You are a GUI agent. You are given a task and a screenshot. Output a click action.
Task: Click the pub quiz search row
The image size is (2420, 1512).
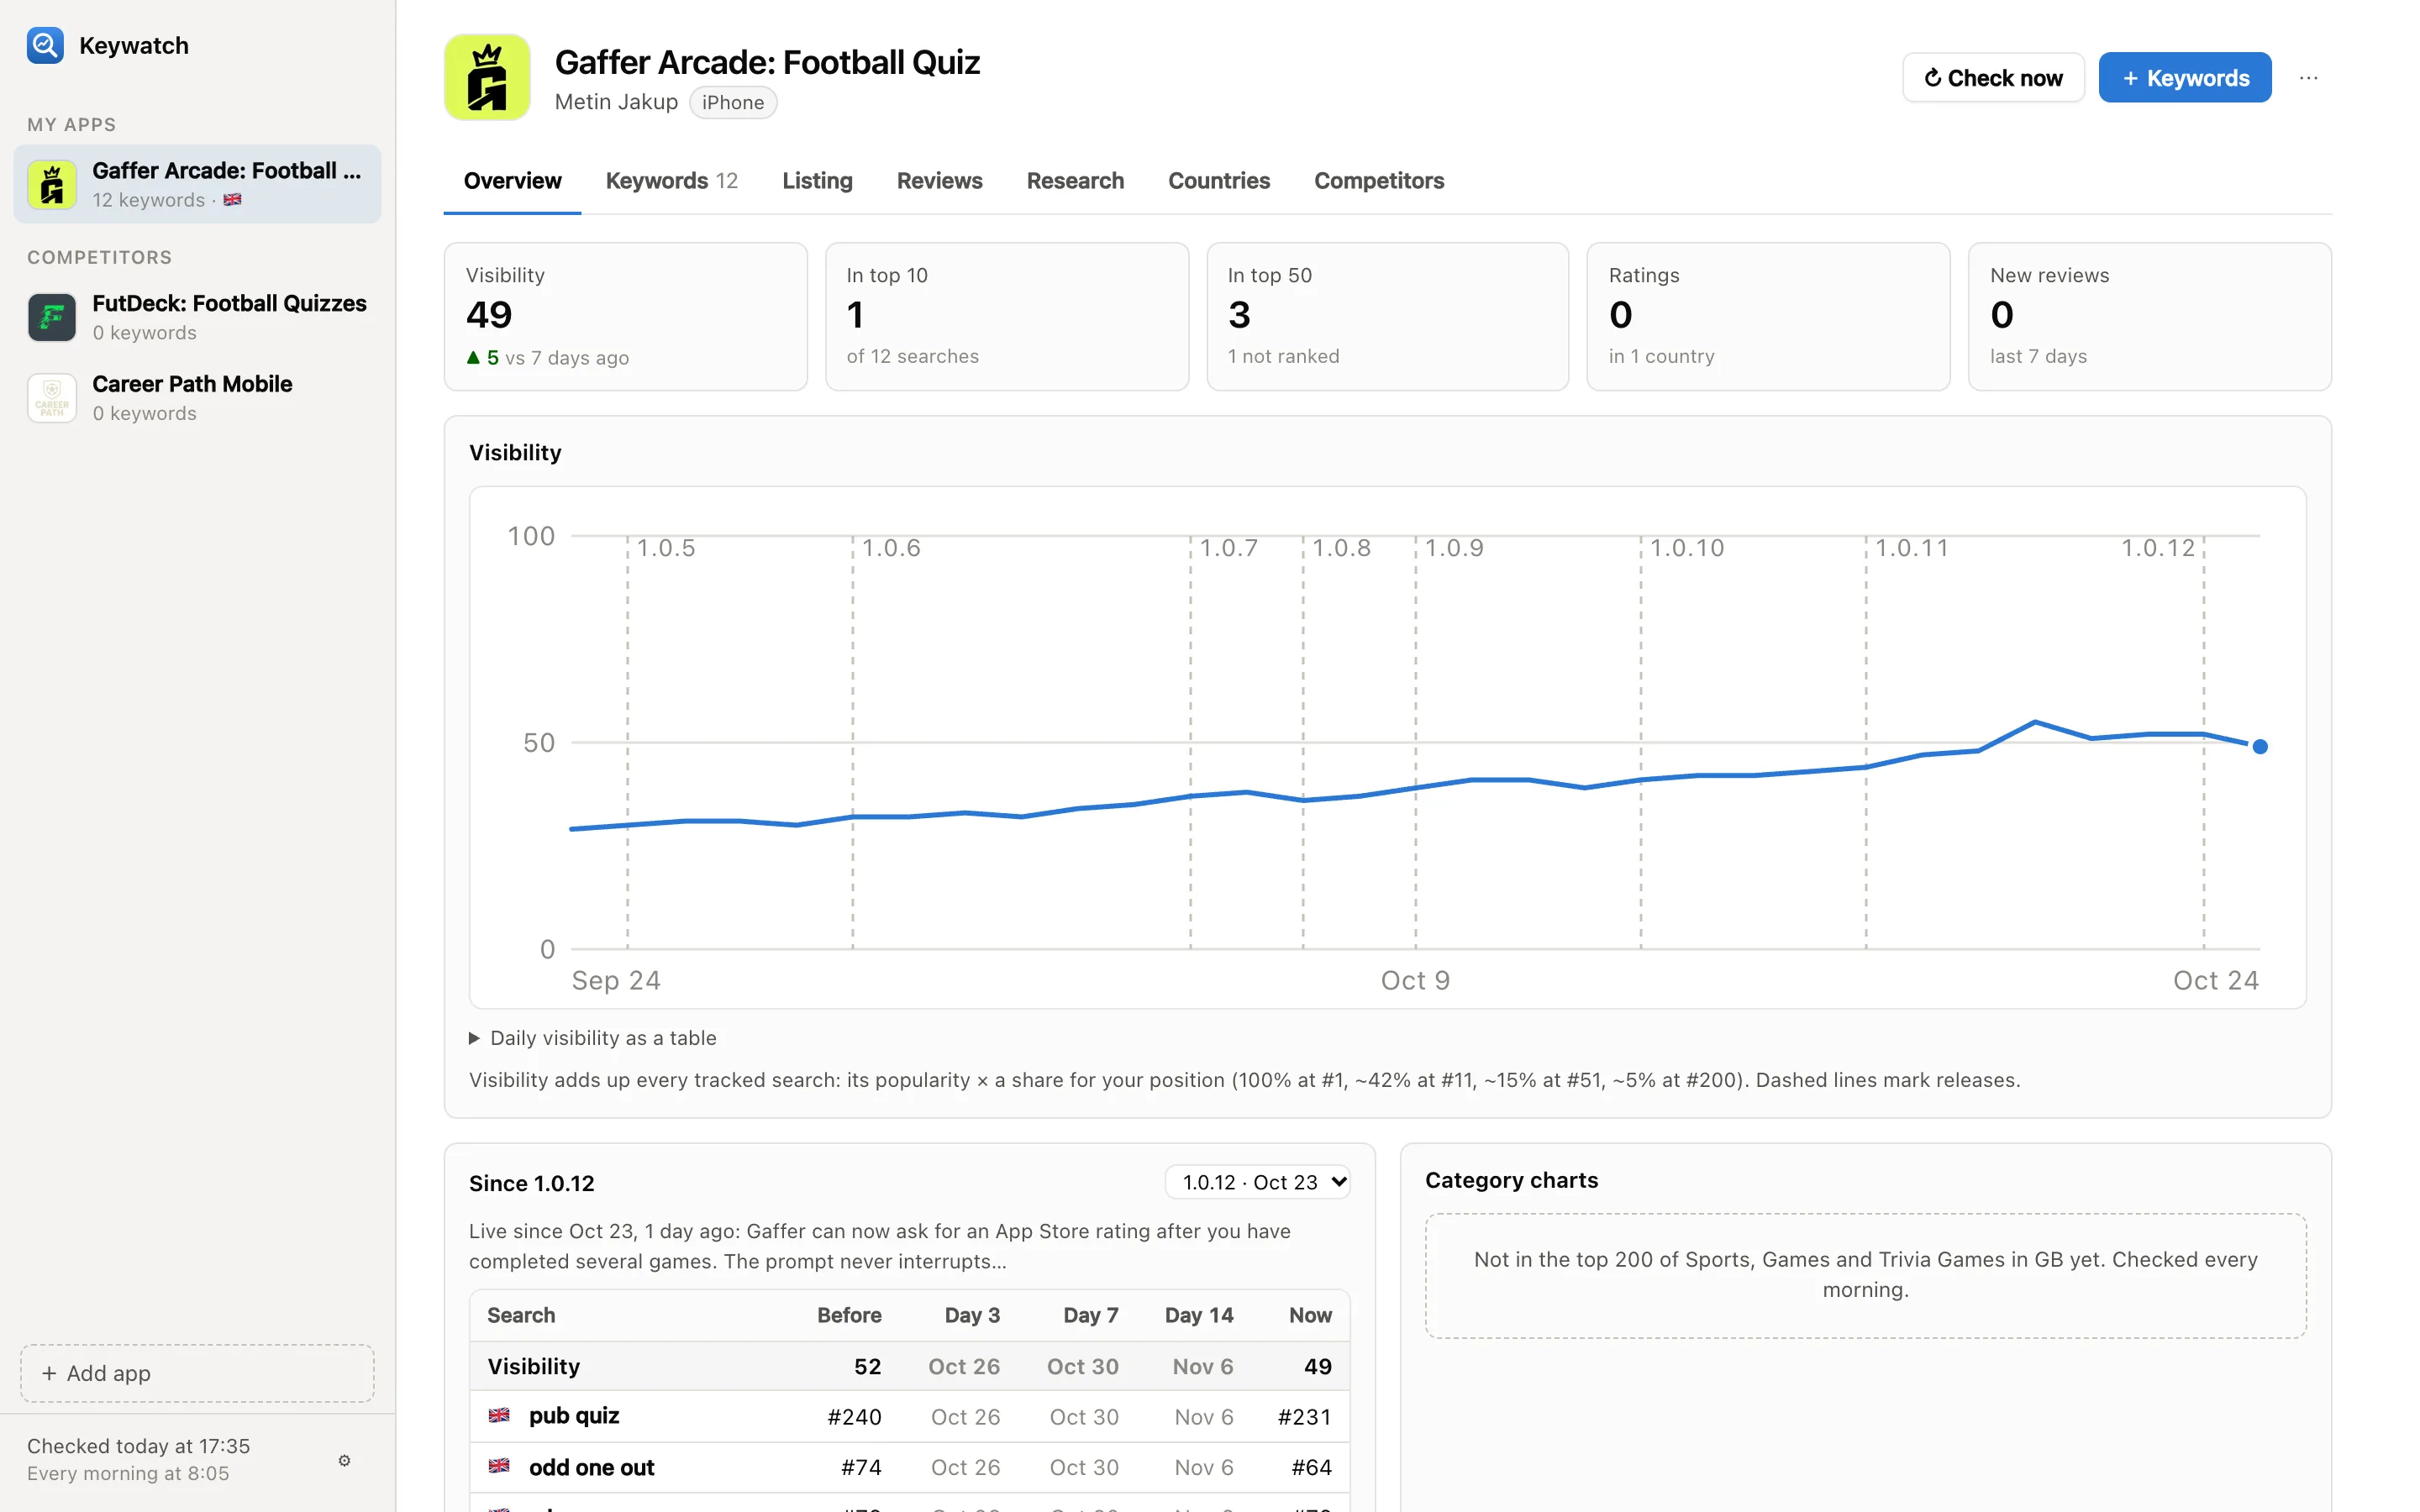[x=909, y=1416]
